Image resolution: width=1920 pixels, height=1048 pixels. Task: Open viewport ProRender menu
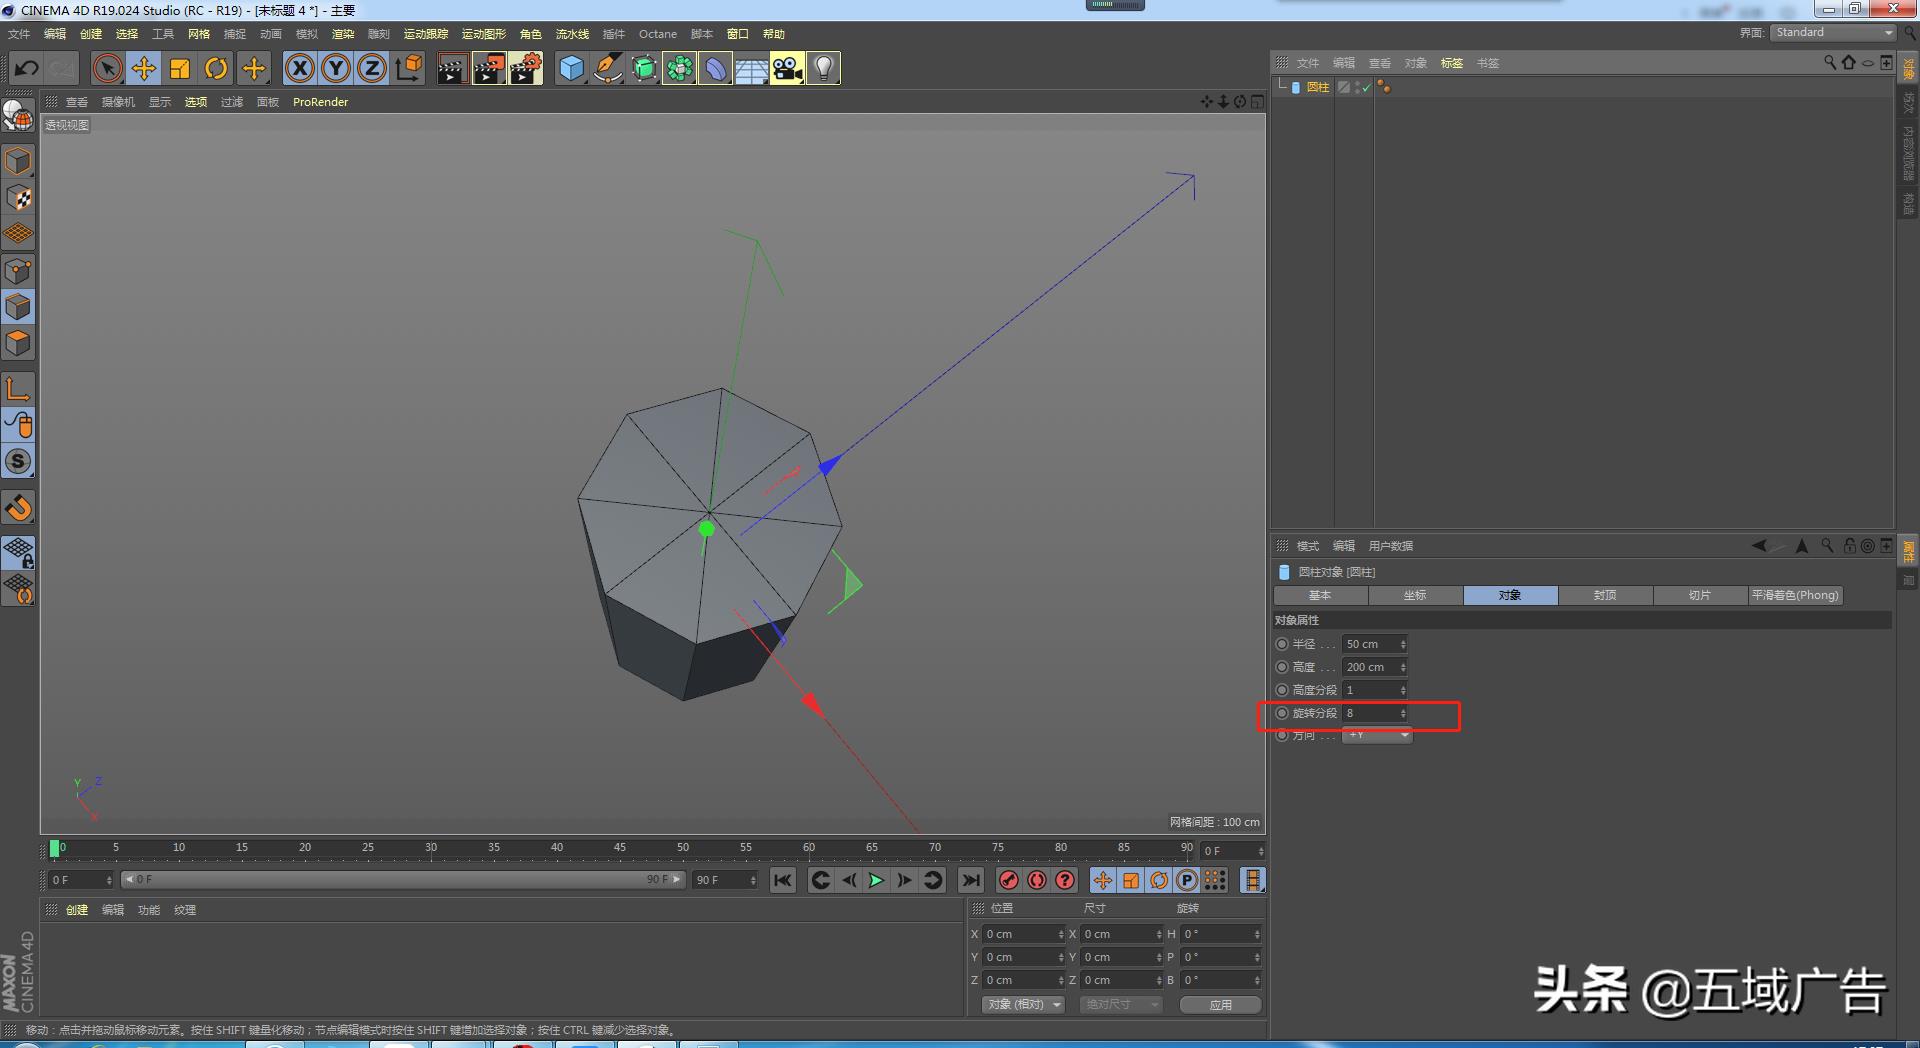click(320, 102)
